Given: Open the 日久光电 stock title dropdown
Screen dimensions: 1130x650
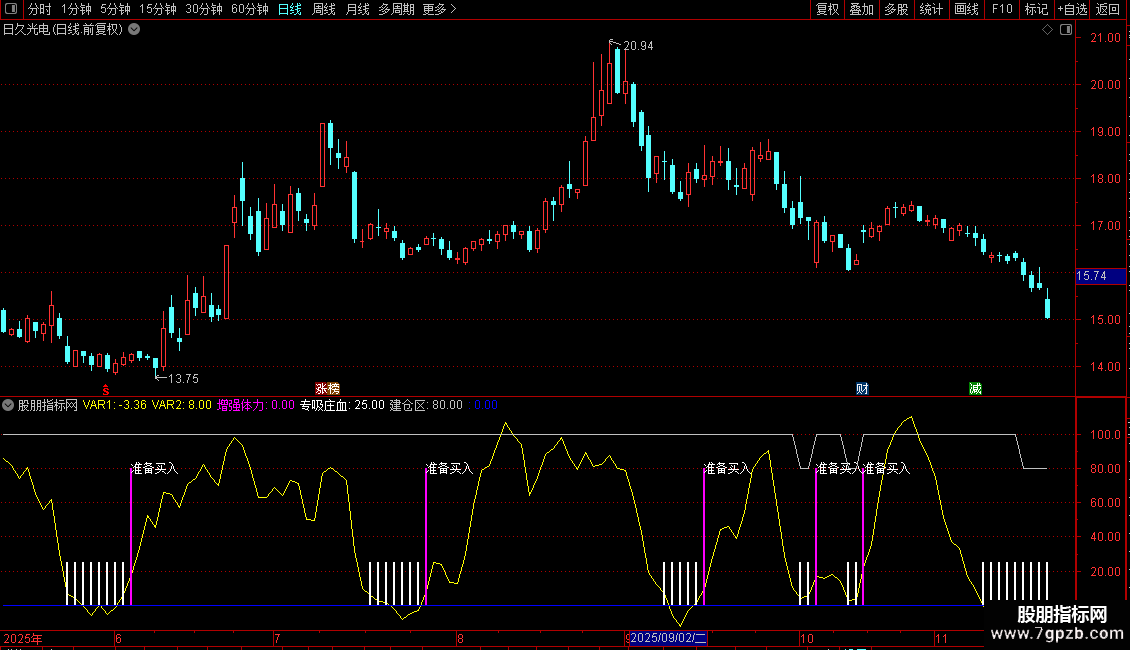Looking at the screenshot, I should (134, 30).
